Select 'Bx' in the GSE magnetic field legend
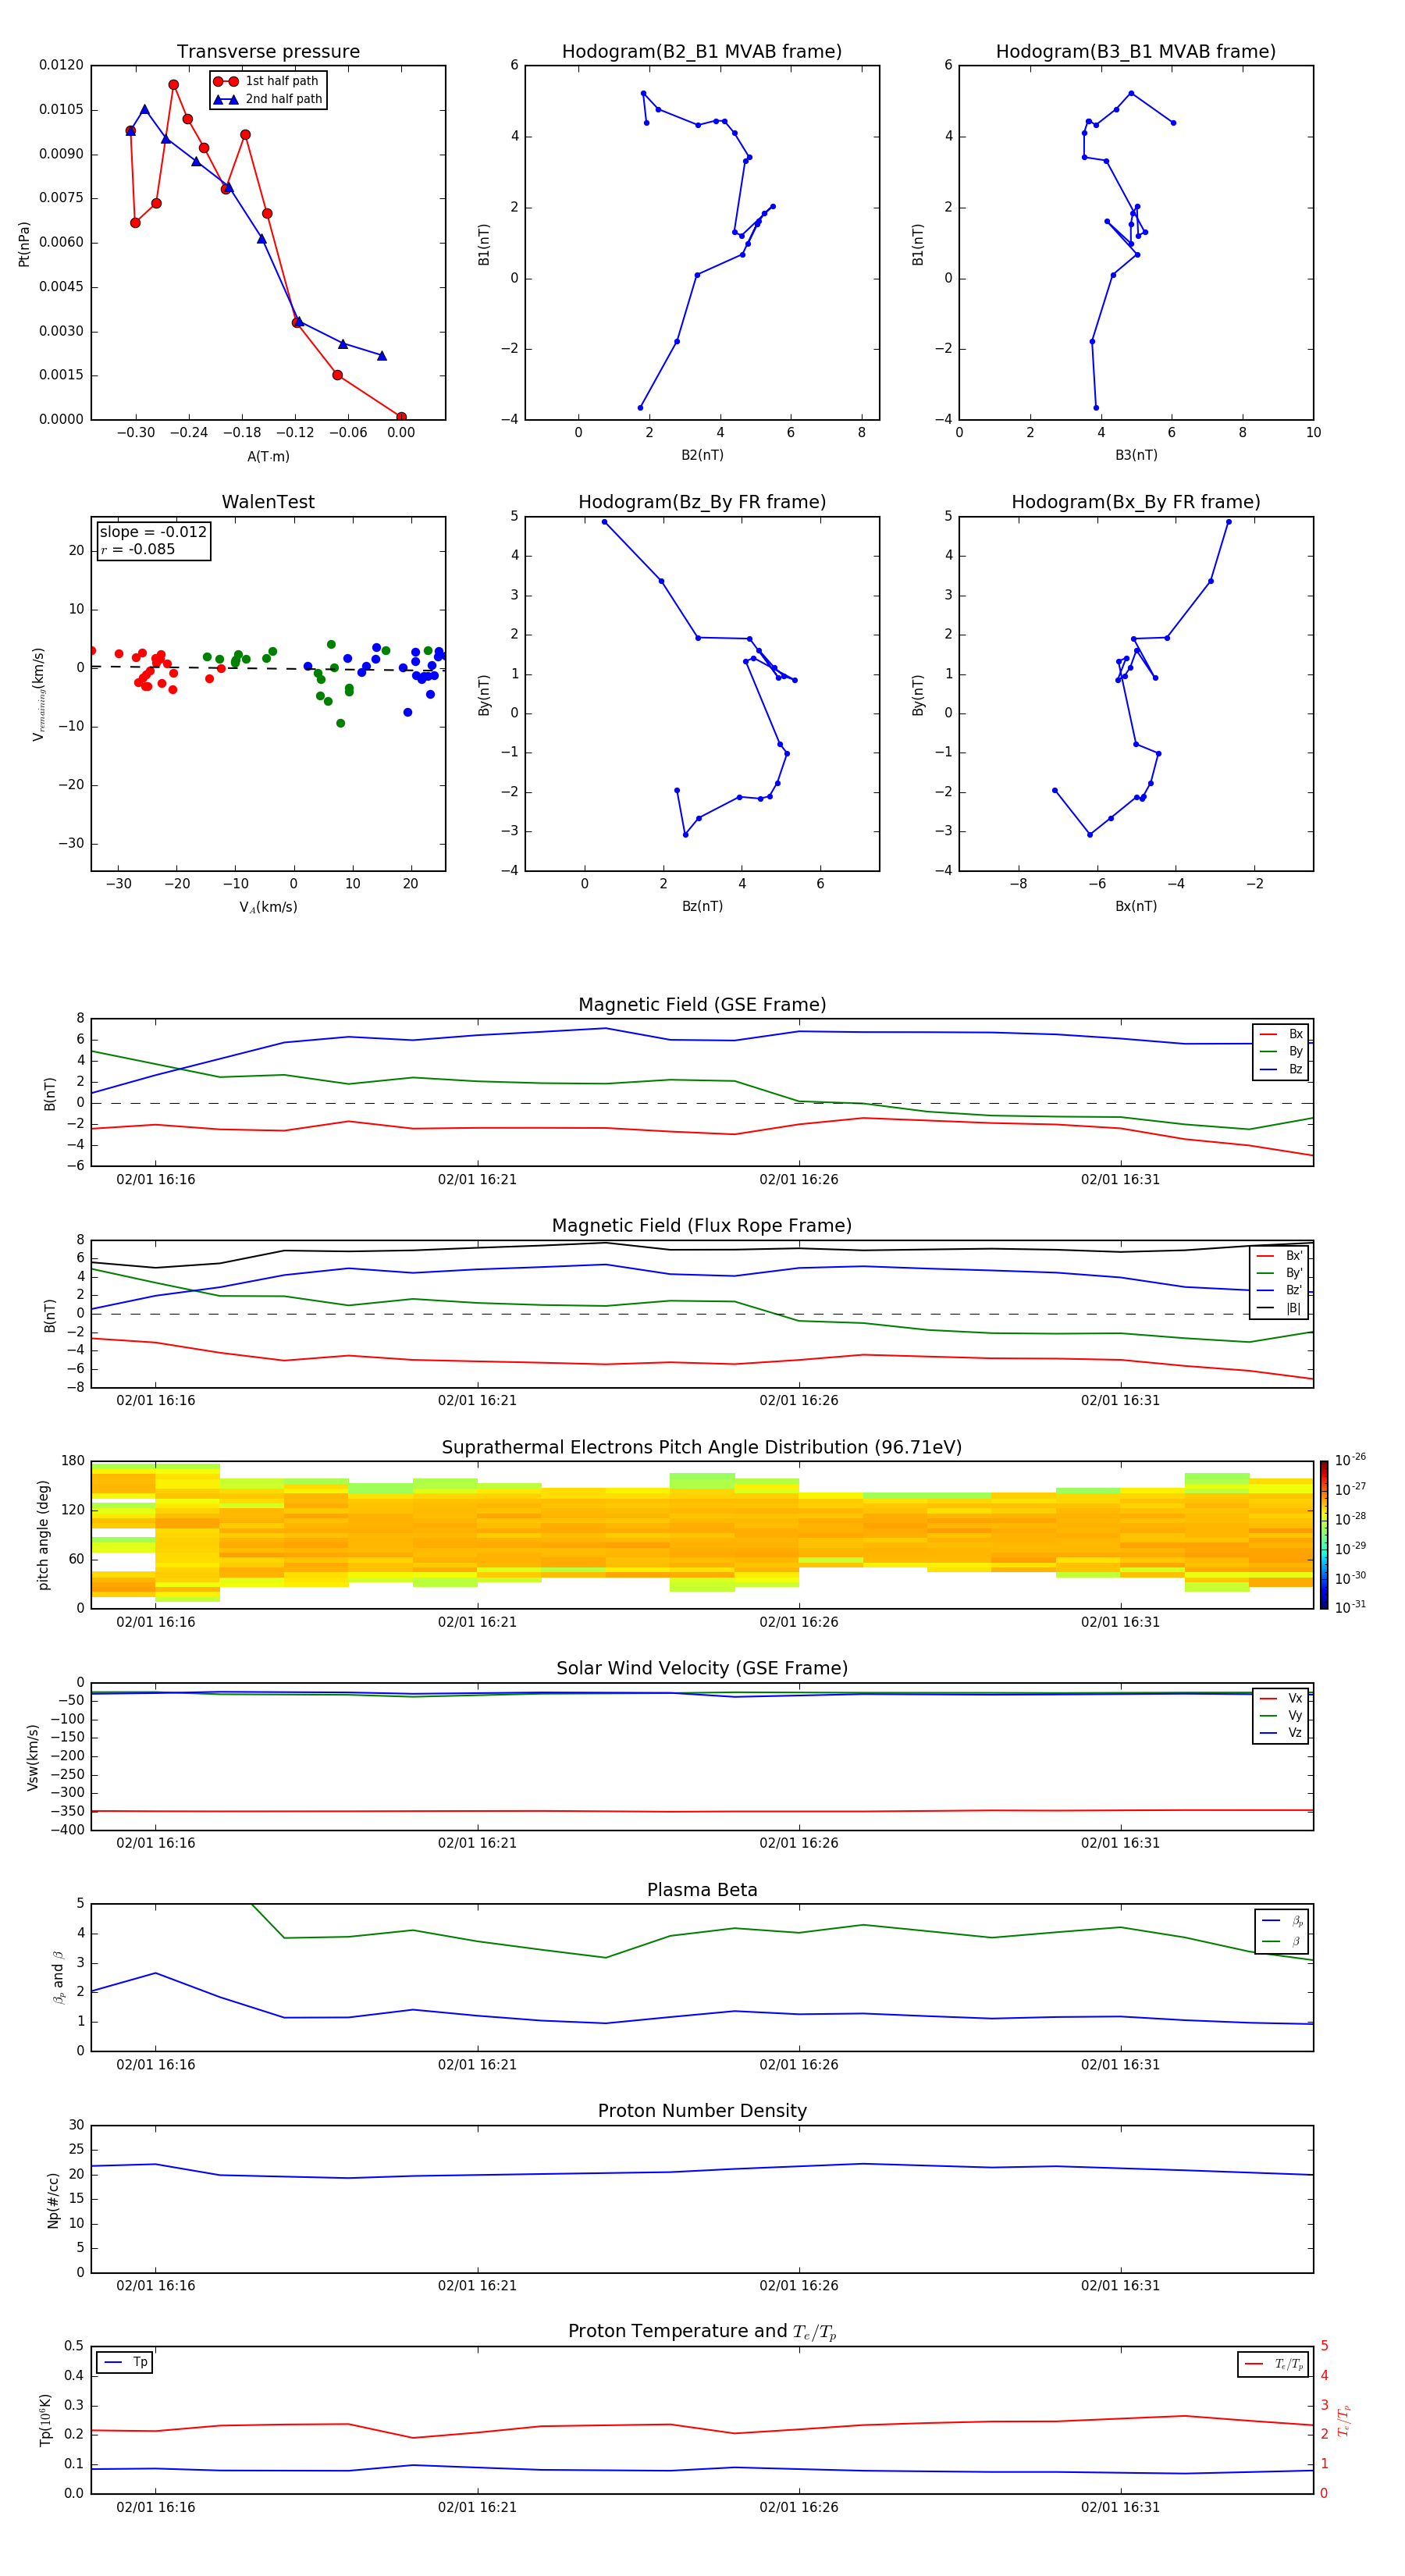This screenshot has width=1405, height=2576. click(x=1281, y=1034)
